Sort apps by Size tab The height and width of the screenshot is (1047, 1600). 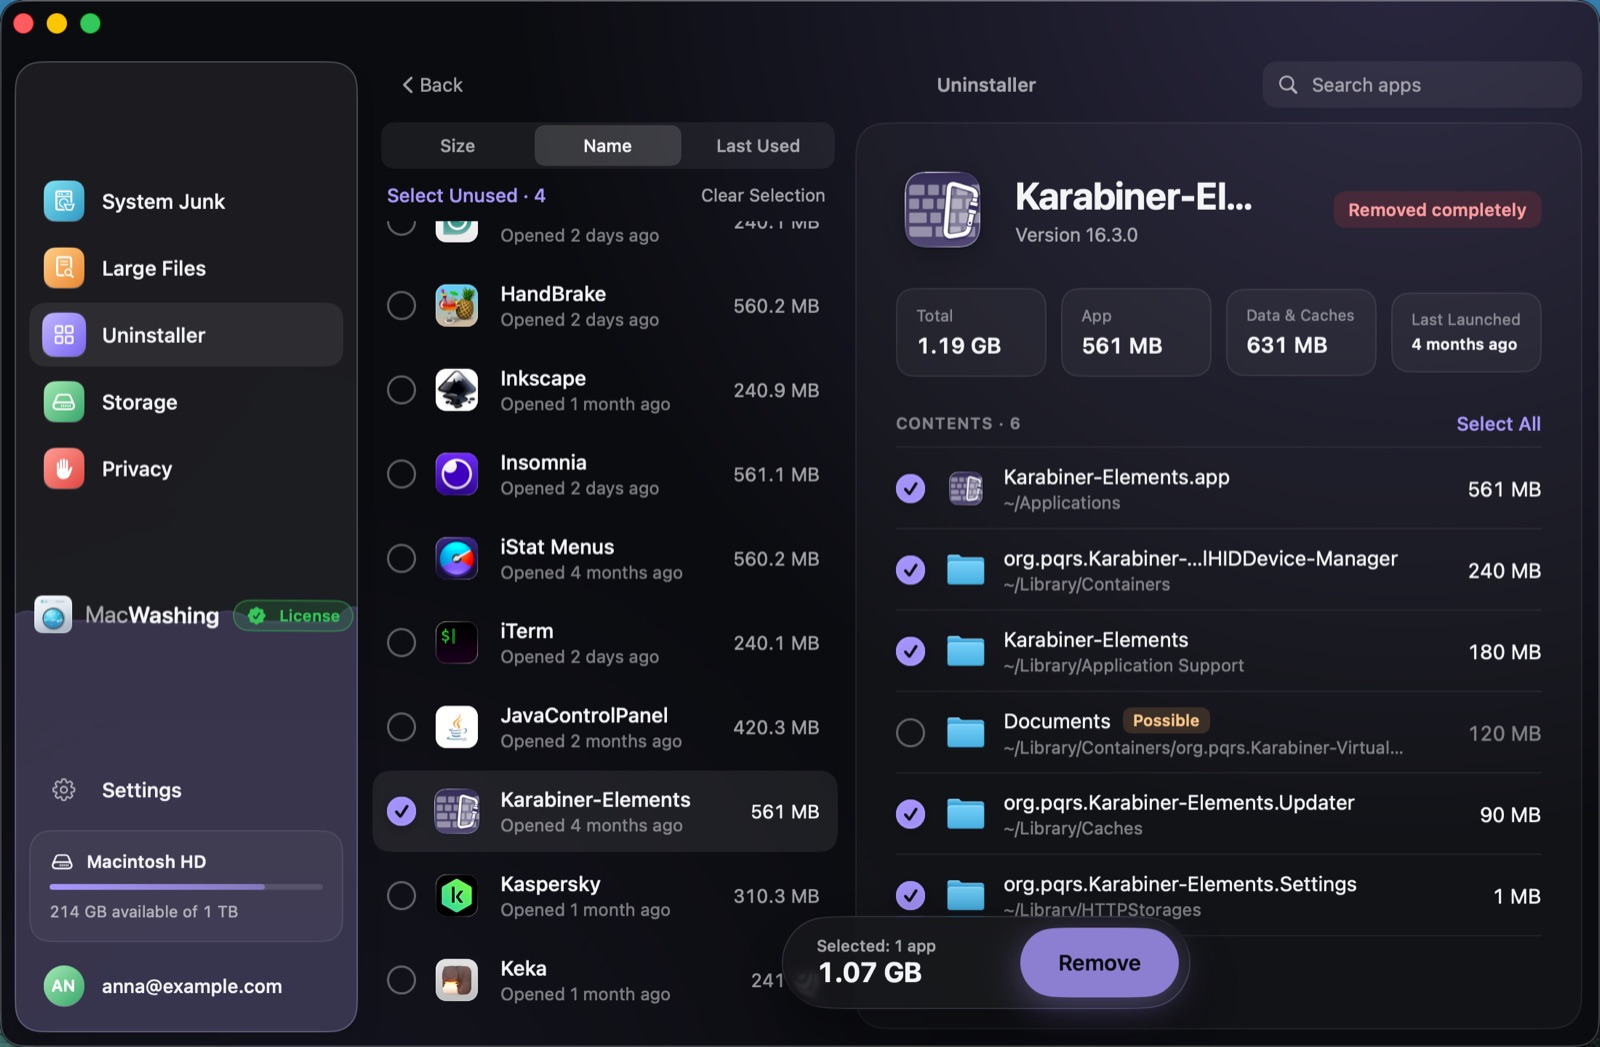point(457,146)
